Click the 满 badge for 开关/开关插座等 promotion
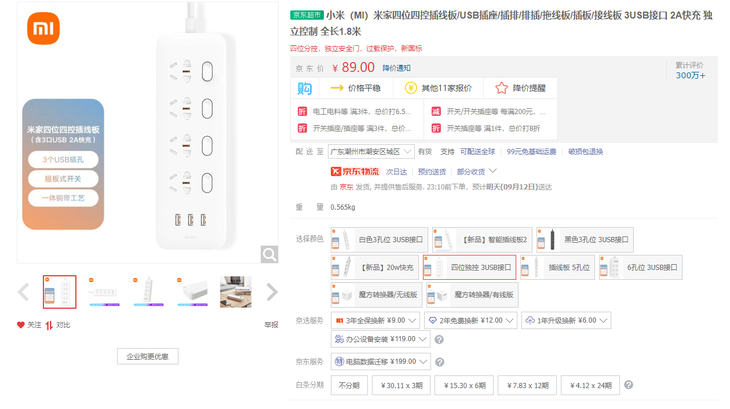The width and height of the screenshot is (730, 409). pyautogui.click(x=436, y=112)
